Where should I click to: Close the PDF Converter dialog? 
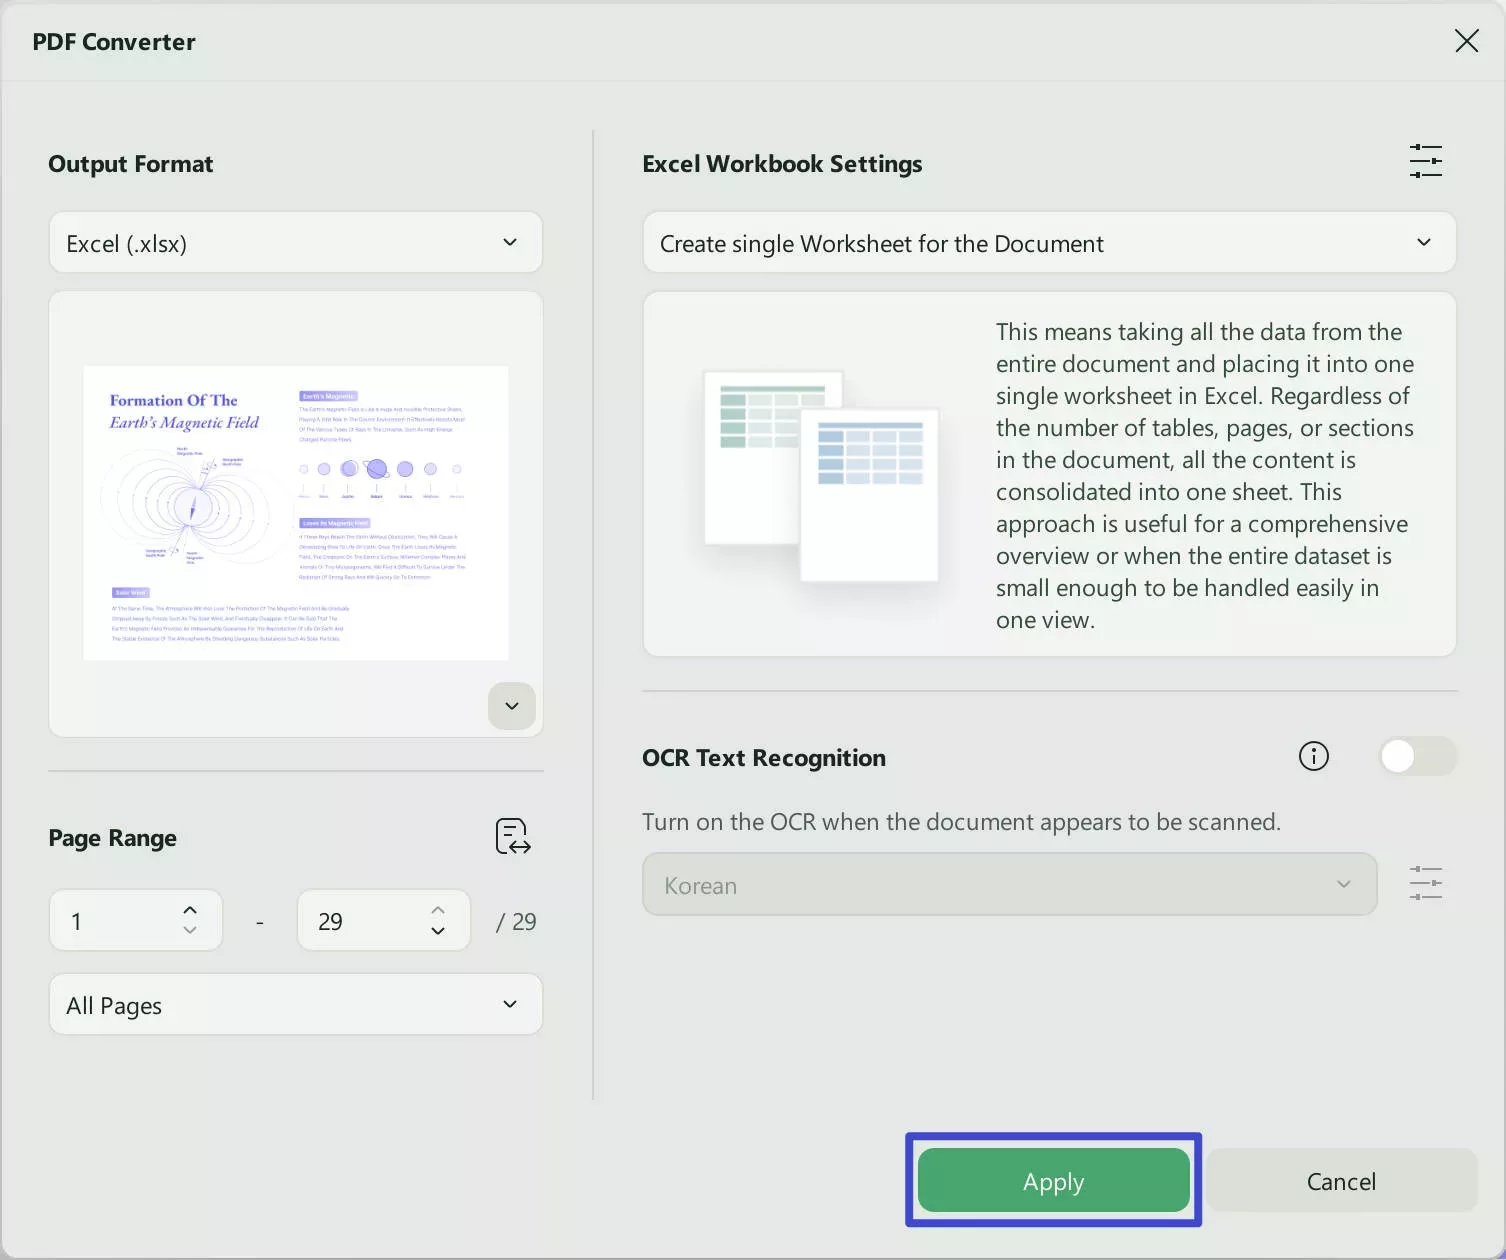point(1466,40)
